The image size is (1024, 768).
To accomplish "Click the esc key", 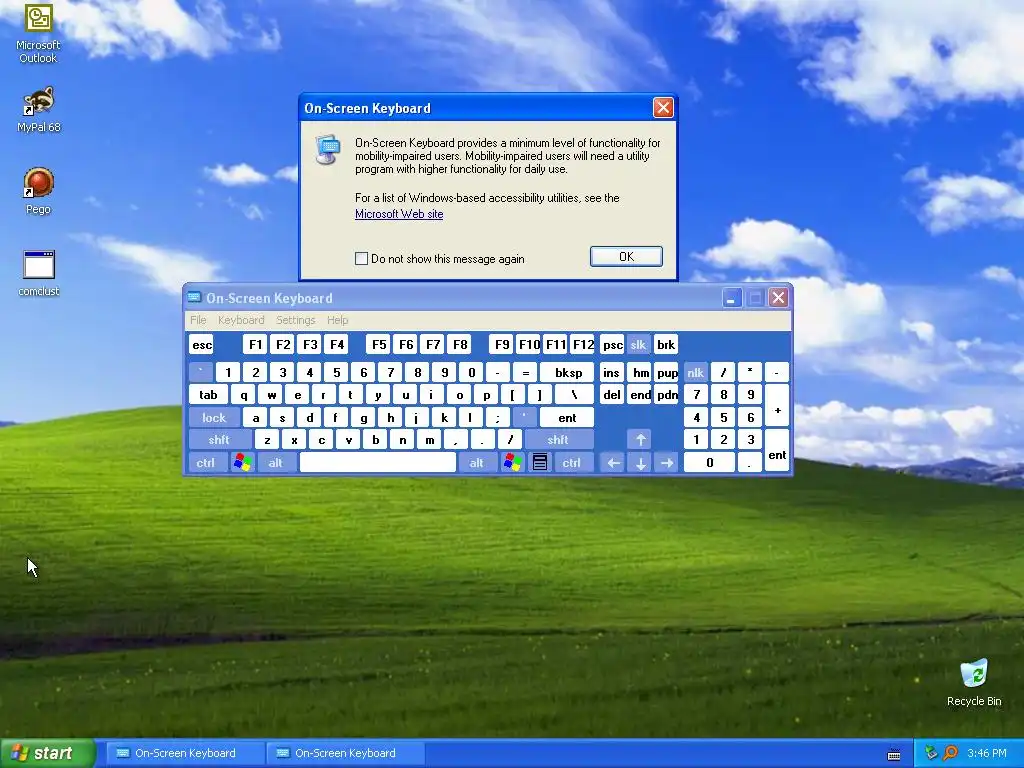I will [x=202, y=344].
